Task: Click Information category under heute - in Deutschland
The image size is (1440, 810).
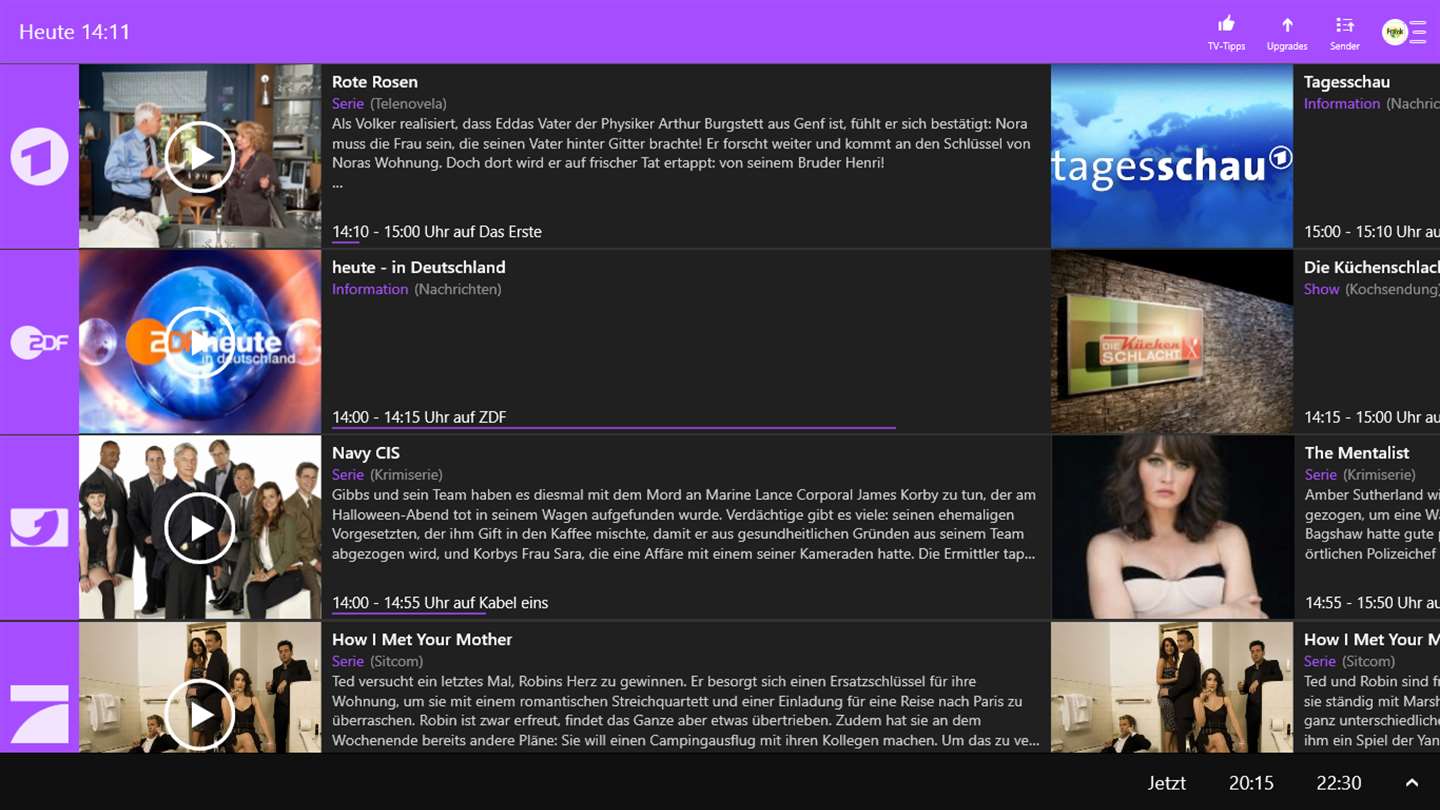Action: [370, 289]
